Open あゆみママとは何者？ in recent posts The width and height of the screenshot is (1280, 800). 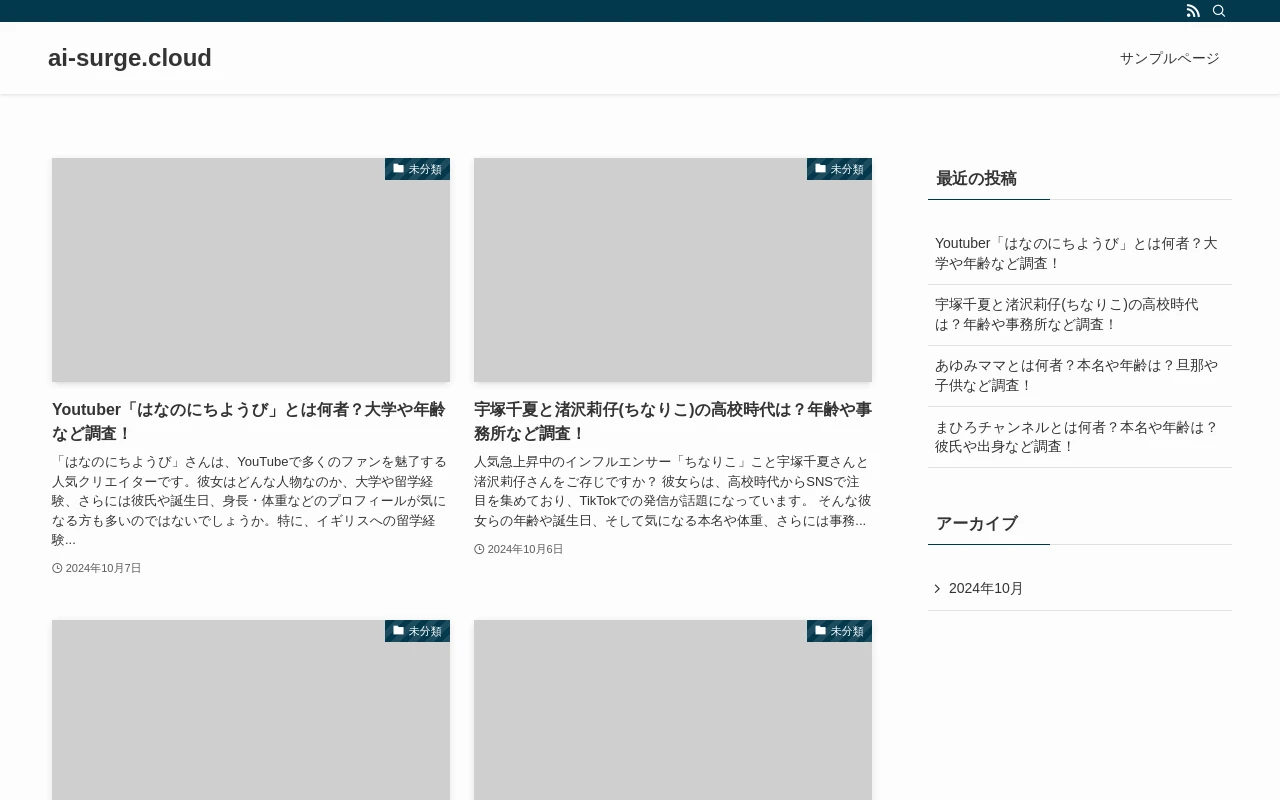[x=1076, y=375]
